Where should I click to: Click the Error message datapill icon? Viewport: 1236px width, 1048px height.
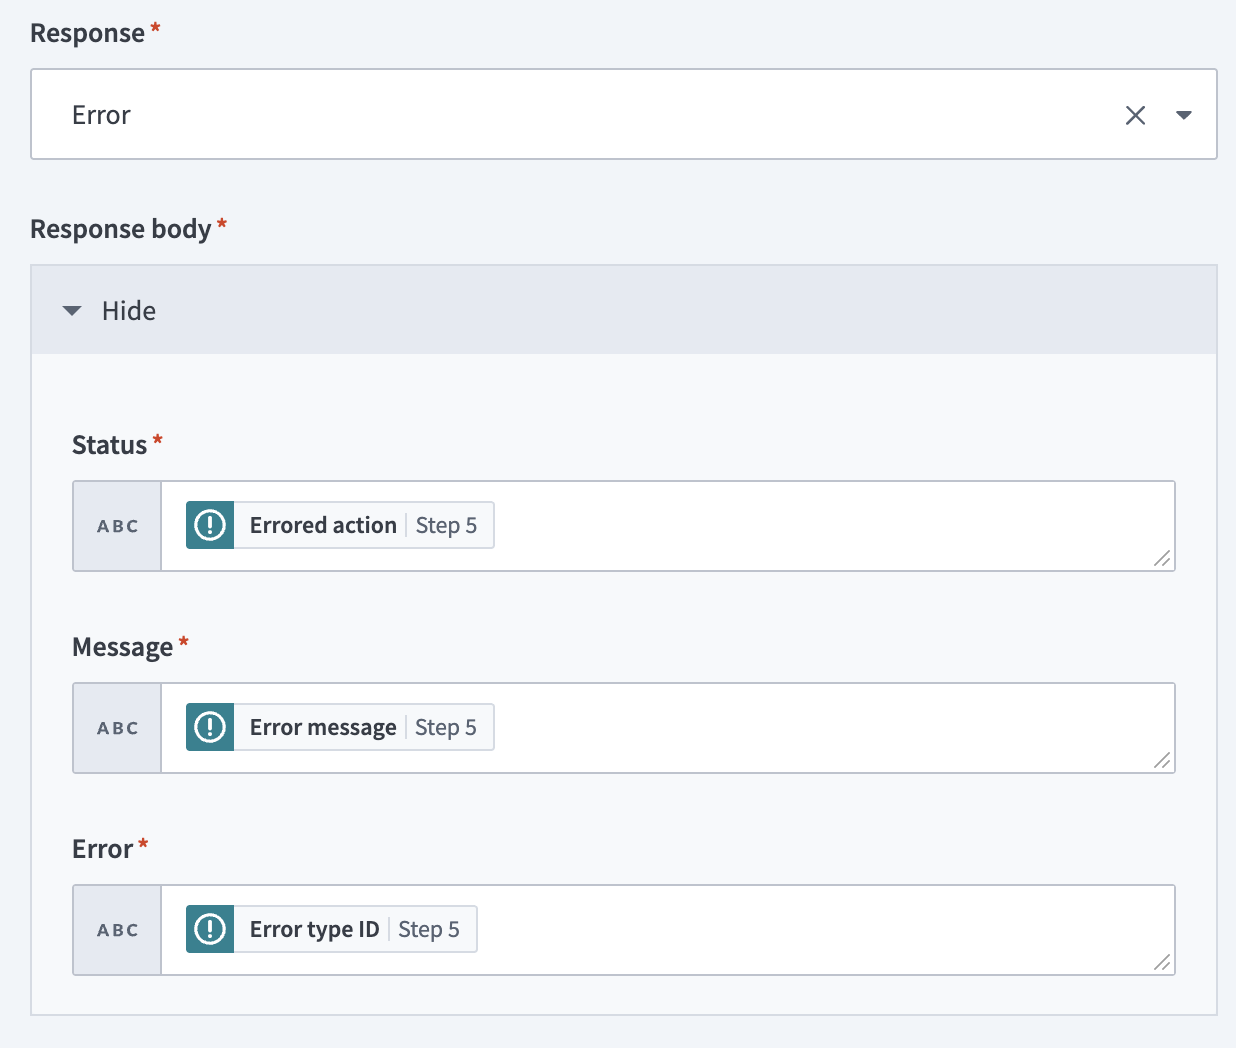tap(210, 727)
